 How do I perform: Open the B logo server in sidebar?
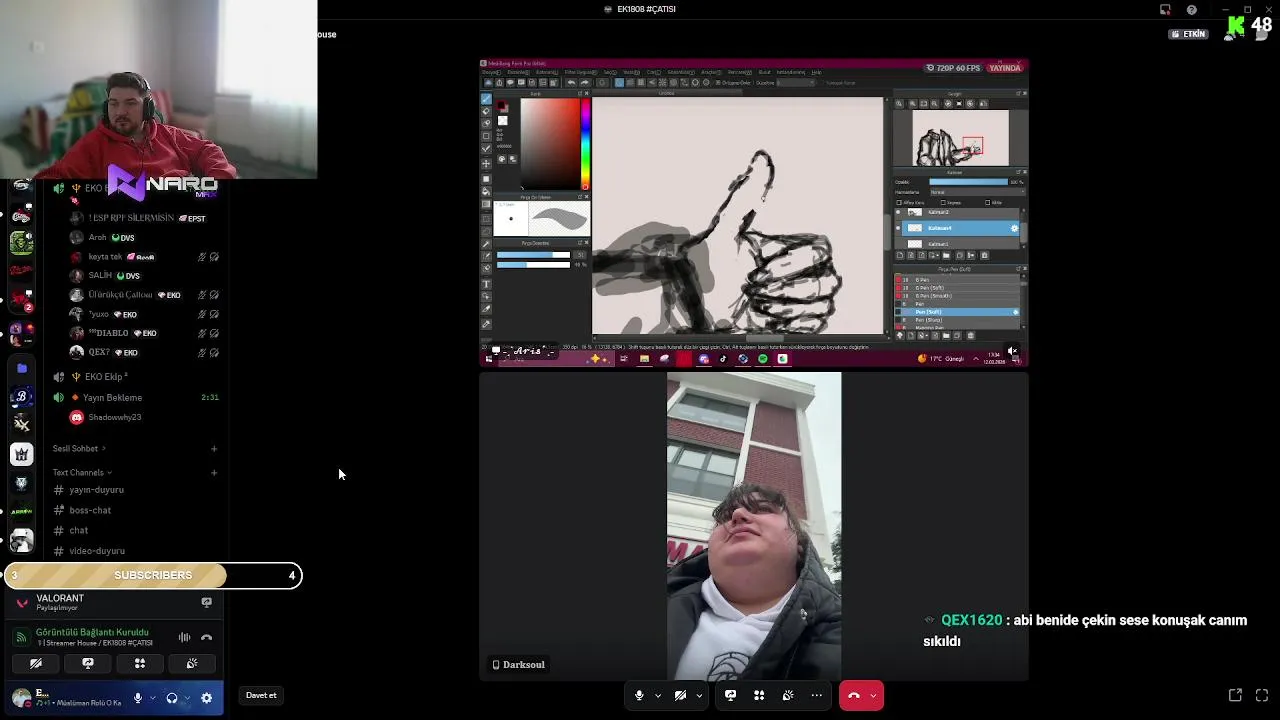tap(21, 397)
